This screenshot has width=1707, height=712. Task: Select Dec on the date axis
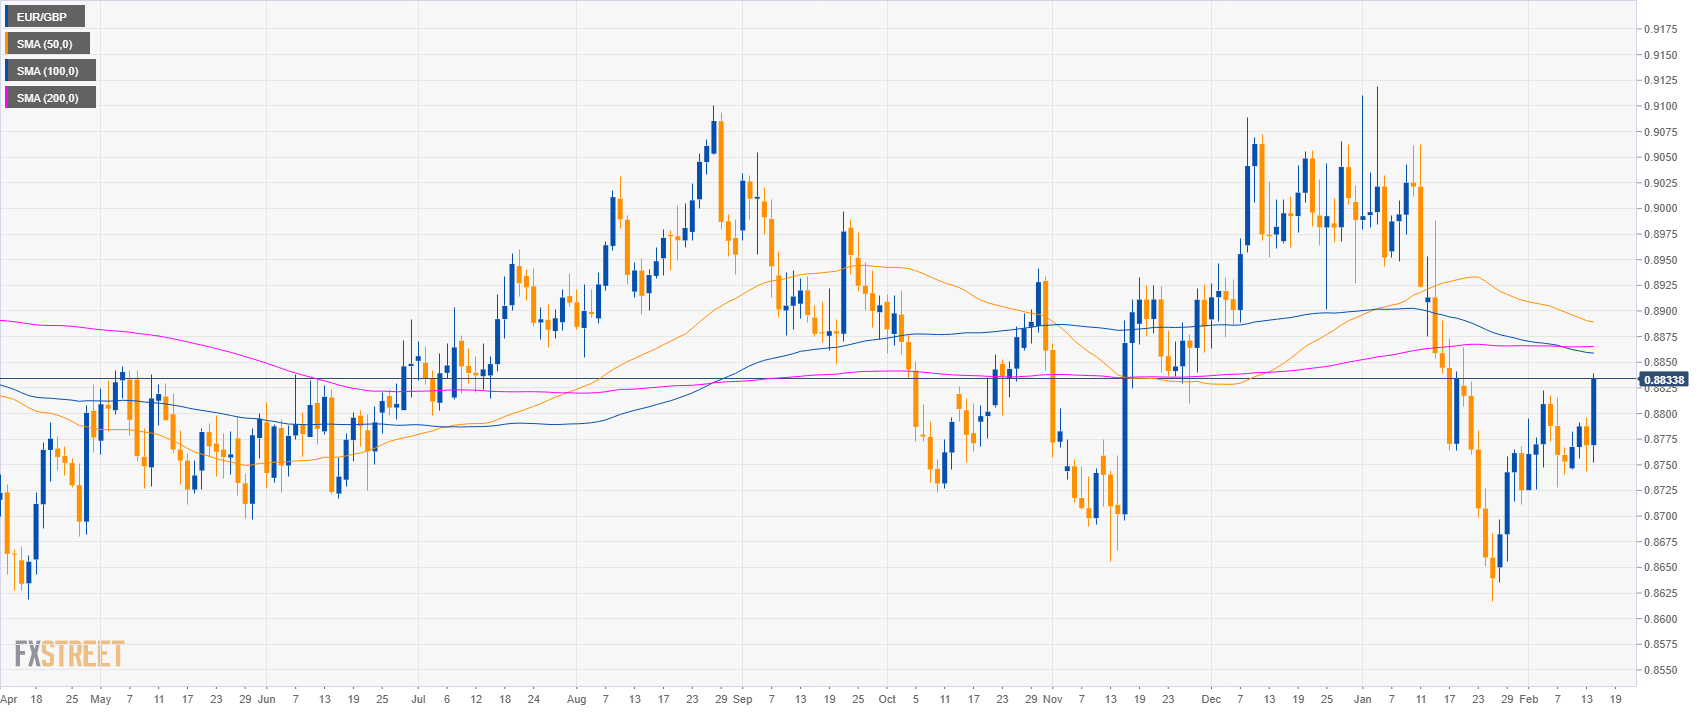pos(1211,699)
